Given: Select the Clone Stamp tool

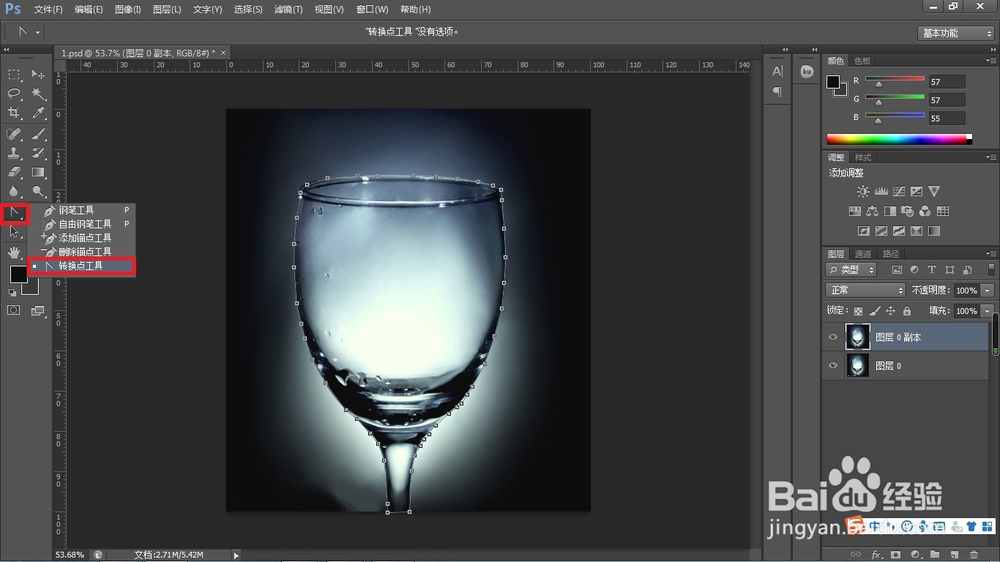Looking at the screenshot, I should tap(14, 153).
